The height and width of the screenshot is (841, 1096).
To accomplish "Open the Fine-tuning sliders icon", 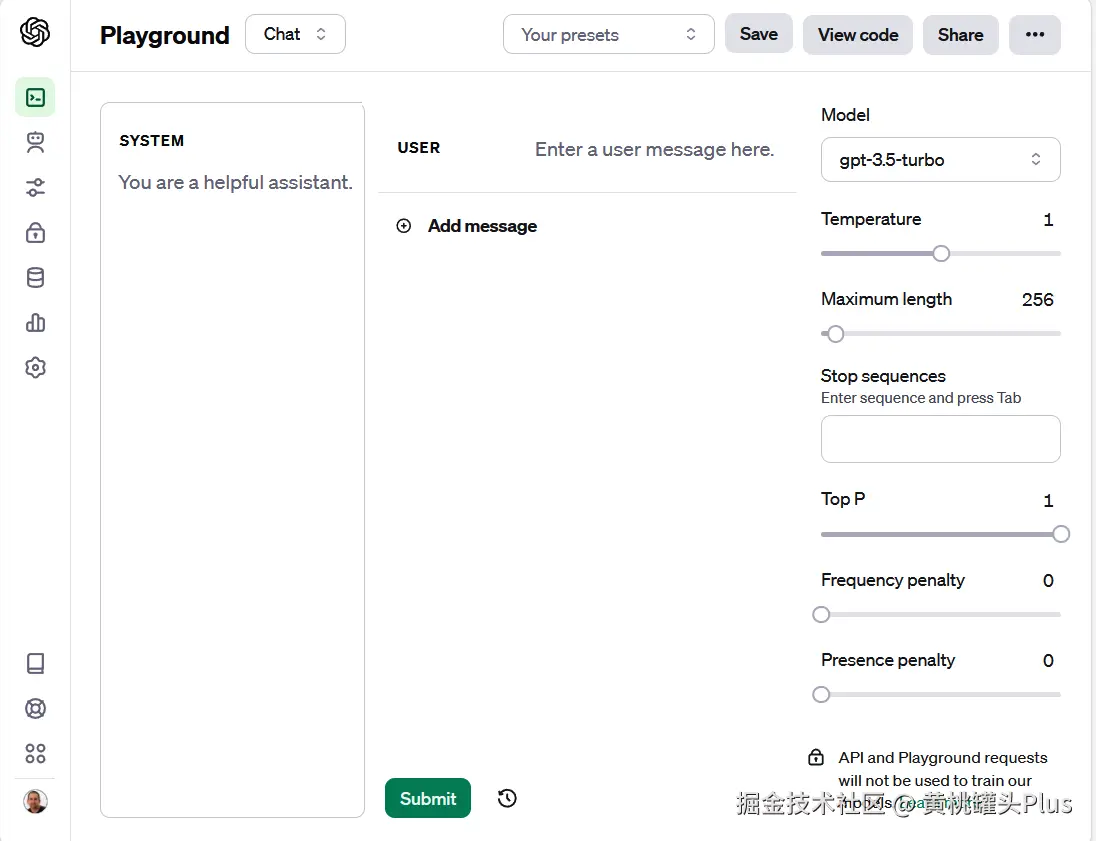I will (35, 188).
